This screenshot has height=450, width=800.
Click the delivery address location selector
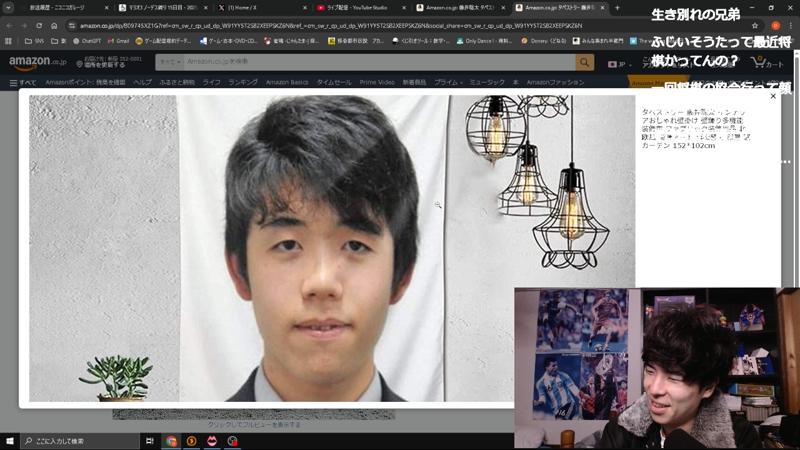(109, 62)
